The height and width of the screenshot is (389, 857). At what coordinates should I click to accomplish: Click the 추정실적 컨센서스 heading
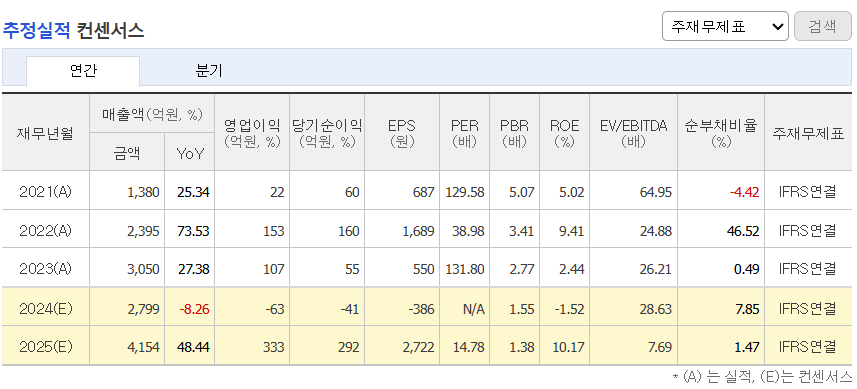[x=73, y=30]
